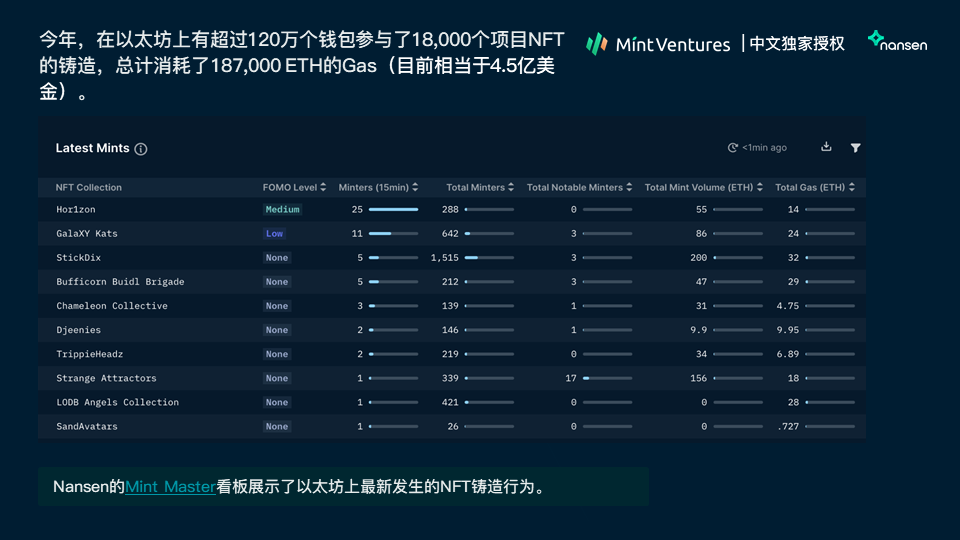
Task: Click the Latest Mints info icon
Action: click(141, 149)
